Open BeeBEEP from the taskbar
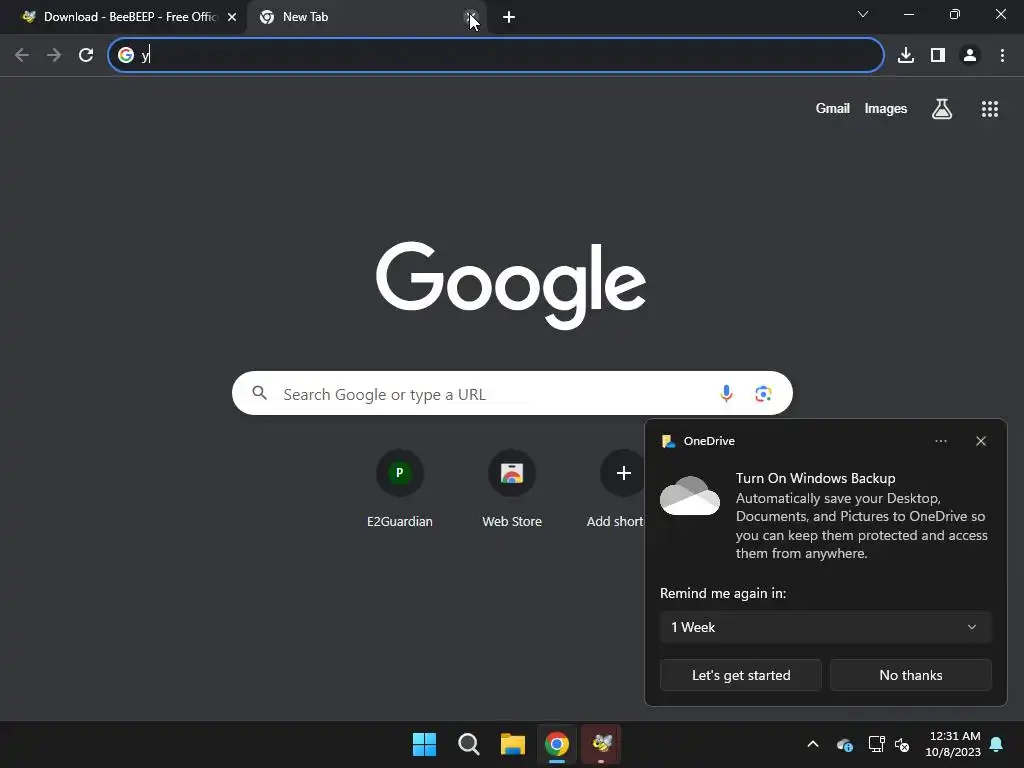 click(x=601, y=744)
